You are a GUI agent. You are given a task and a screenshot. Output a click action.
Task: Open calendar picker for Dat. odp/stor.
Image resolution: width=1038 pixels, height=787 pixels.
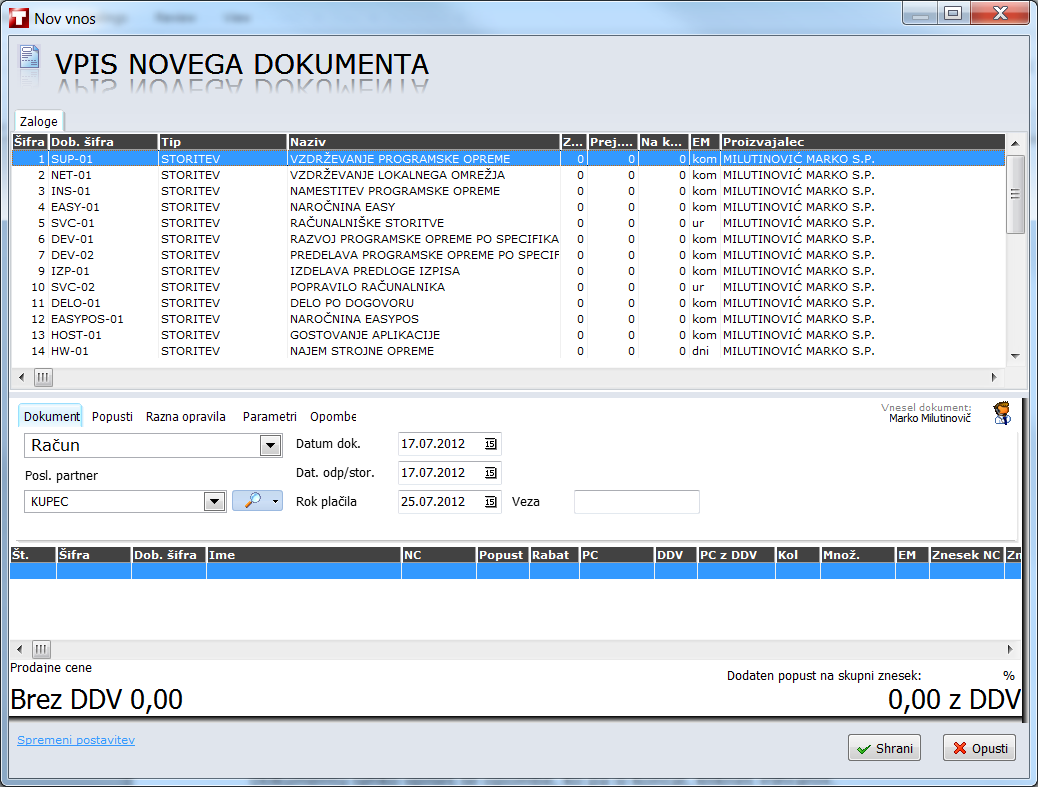[491, 473]
